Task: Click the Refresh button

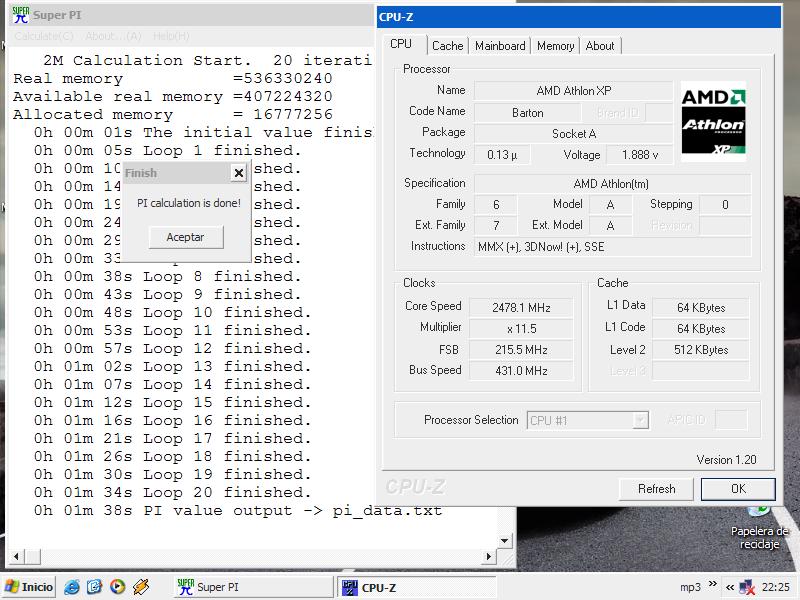Action: 656,489
